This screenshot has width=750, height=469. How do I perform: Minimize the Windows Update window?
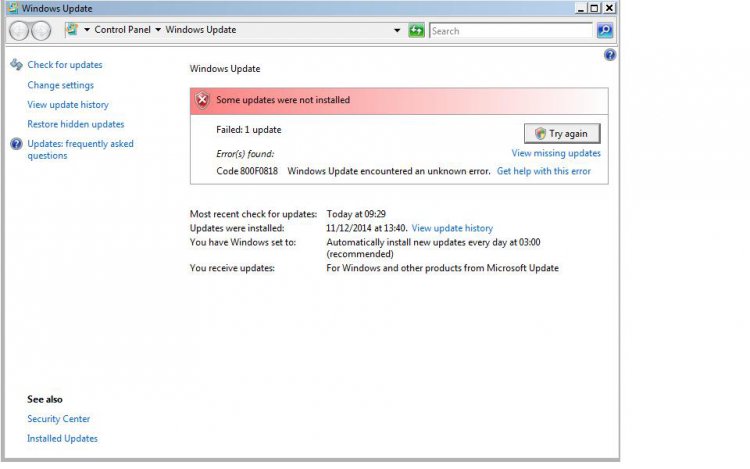(x=581, y=8)
